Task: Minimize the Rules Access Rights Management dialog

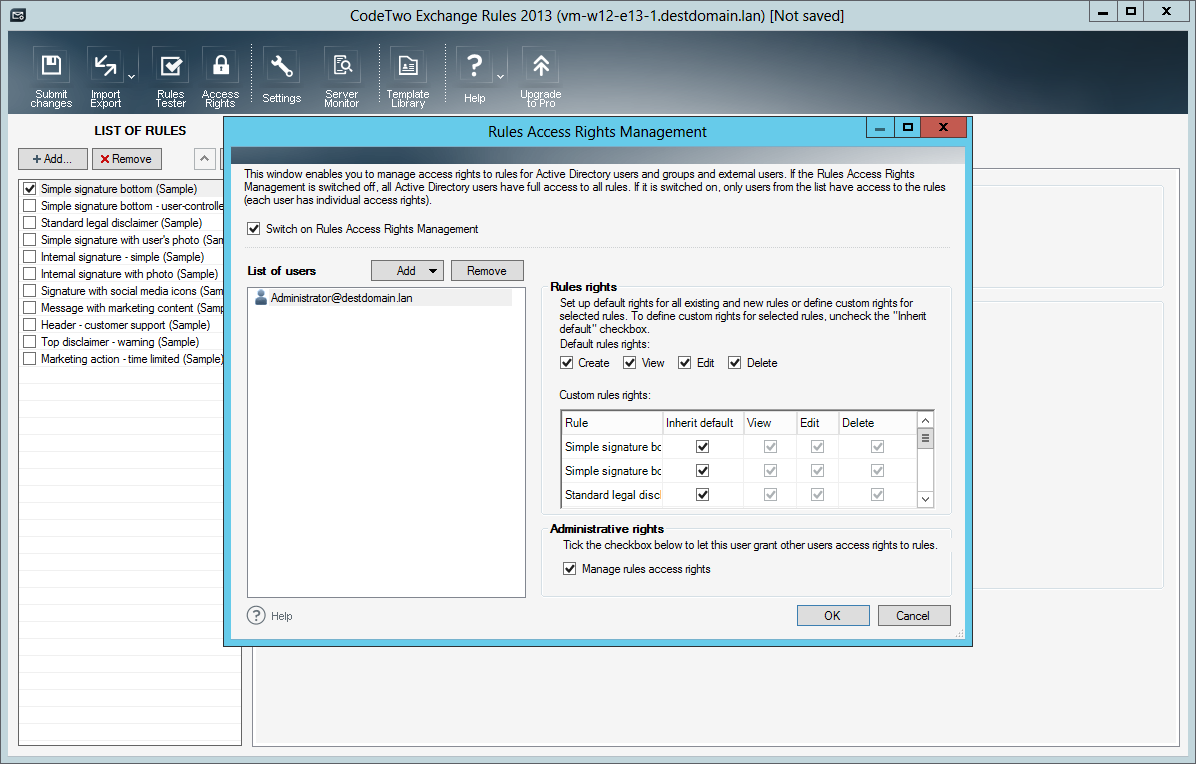Action: (879, 127)
